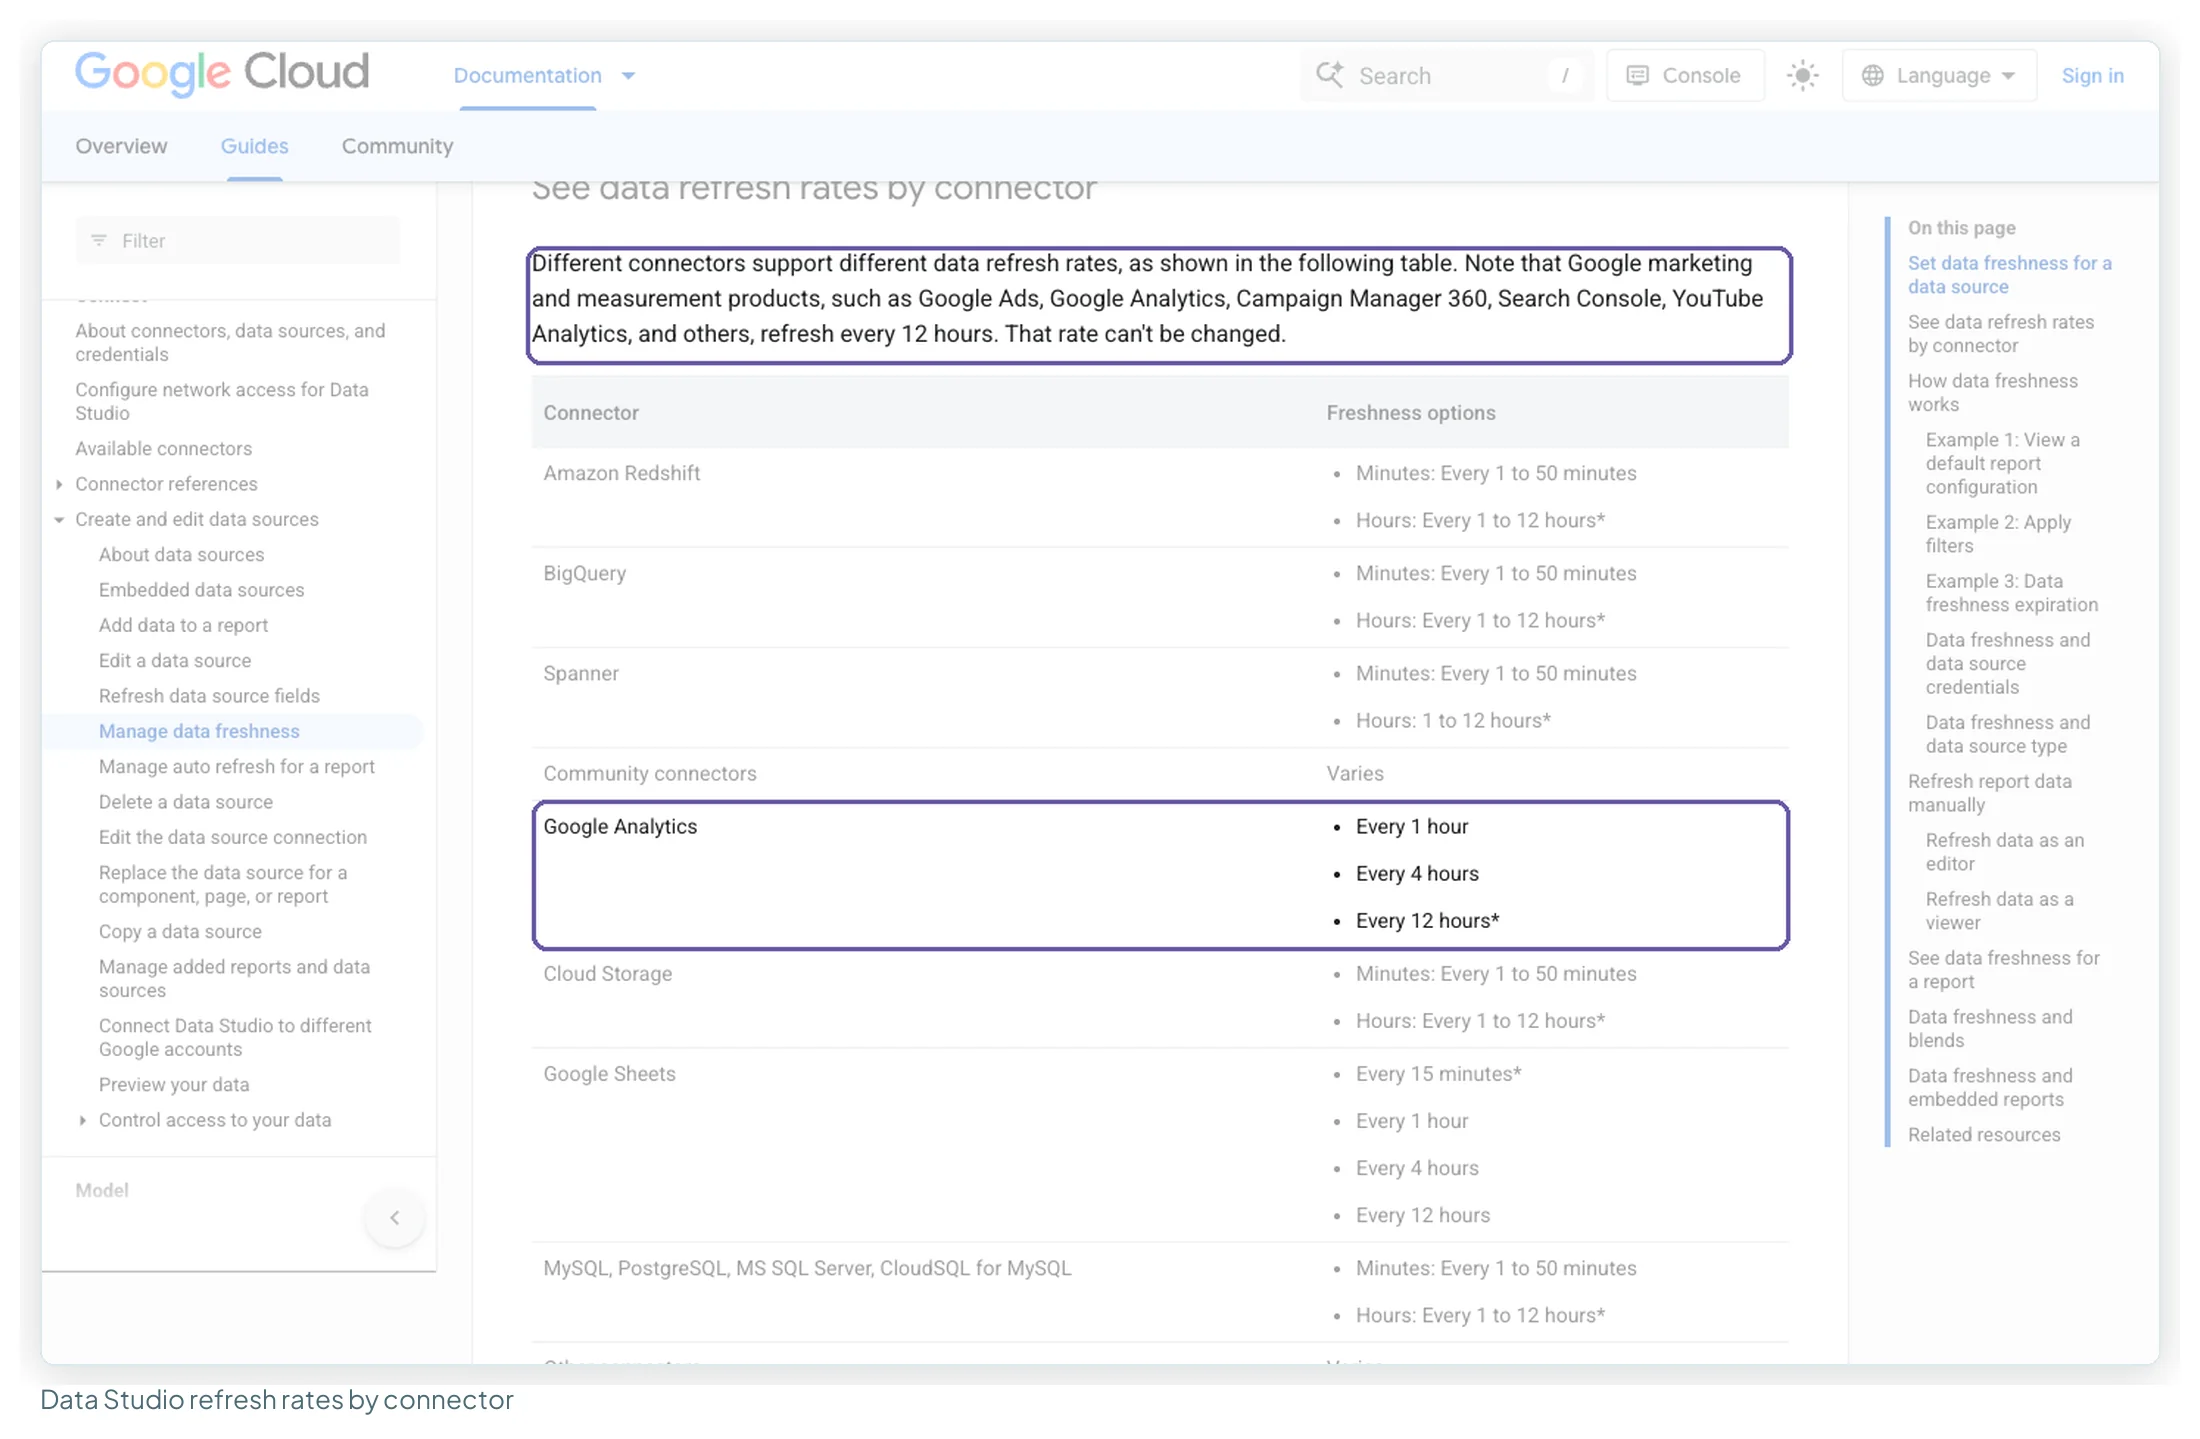
Task: Open the Documentation dropdown arrow
Action: [628, 75]
